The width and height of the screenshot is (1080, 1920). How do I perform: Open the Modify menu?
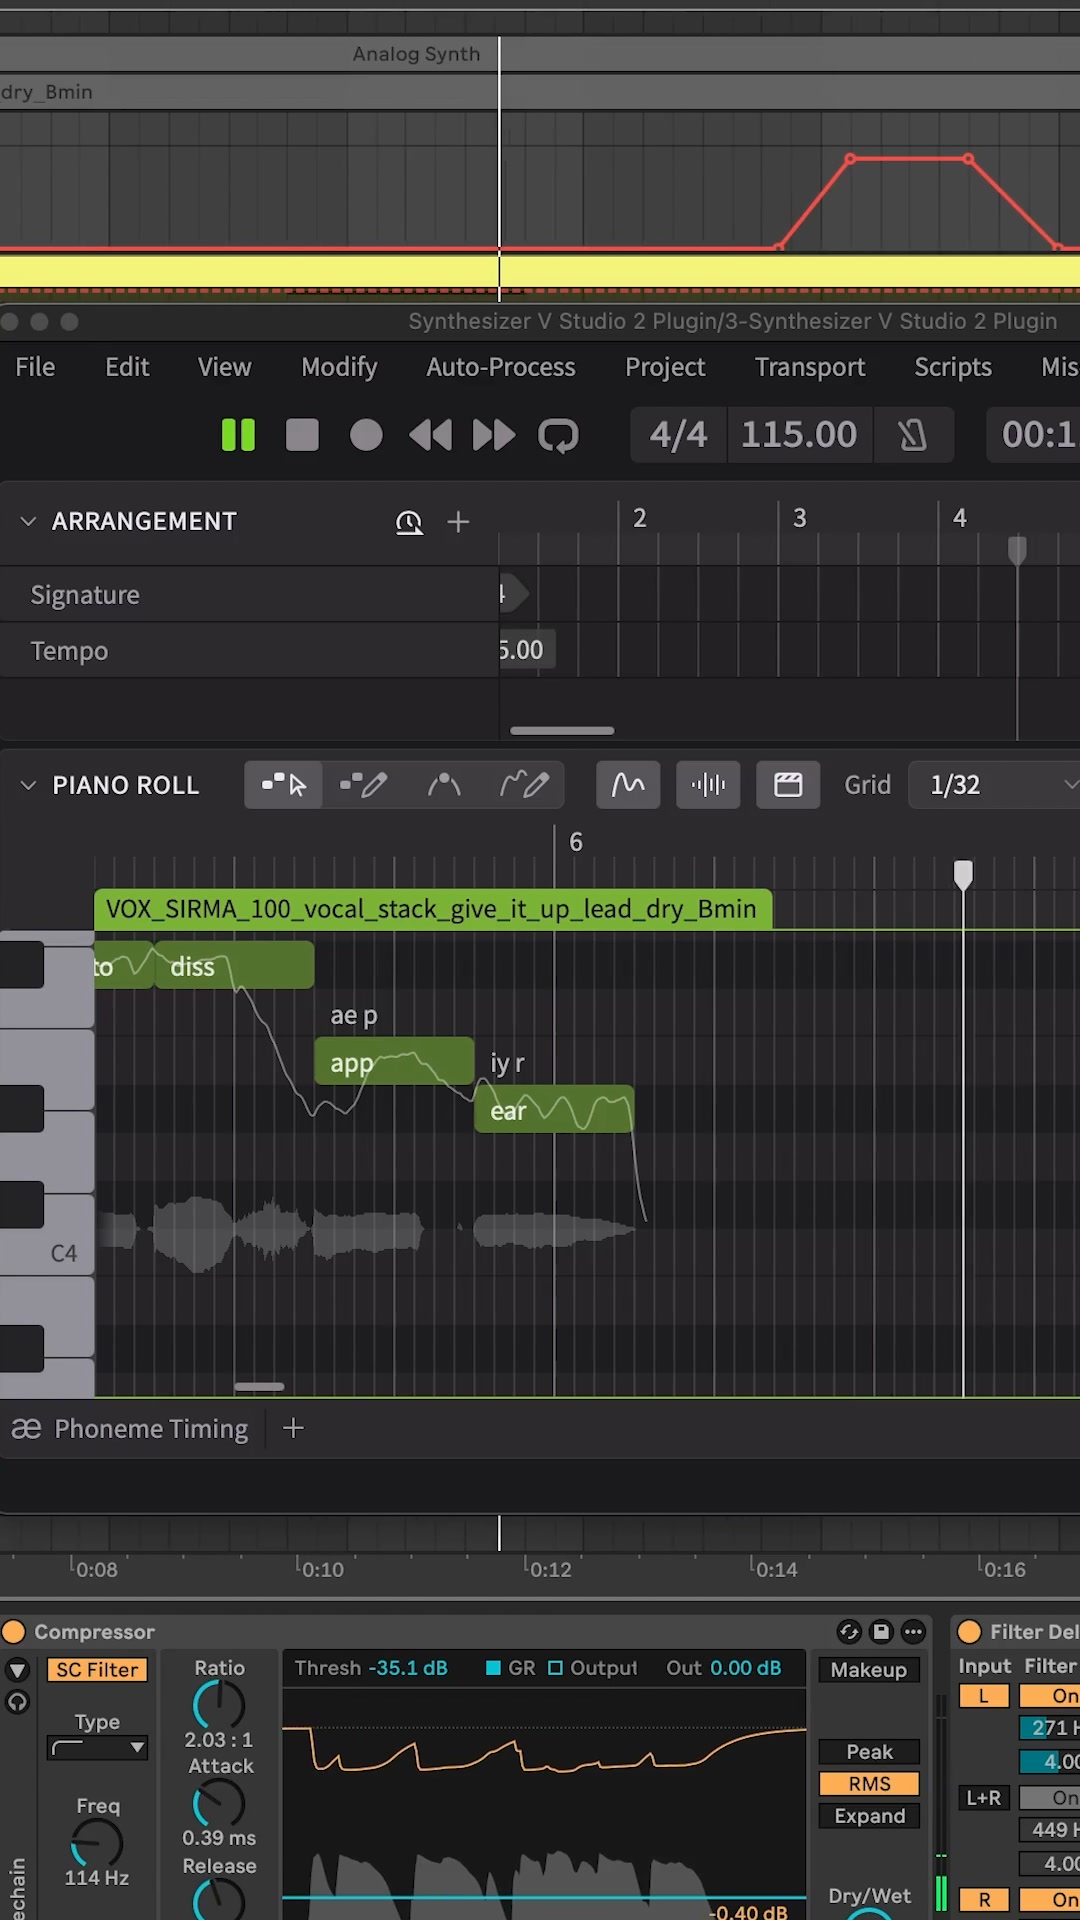tap(339, 367)
